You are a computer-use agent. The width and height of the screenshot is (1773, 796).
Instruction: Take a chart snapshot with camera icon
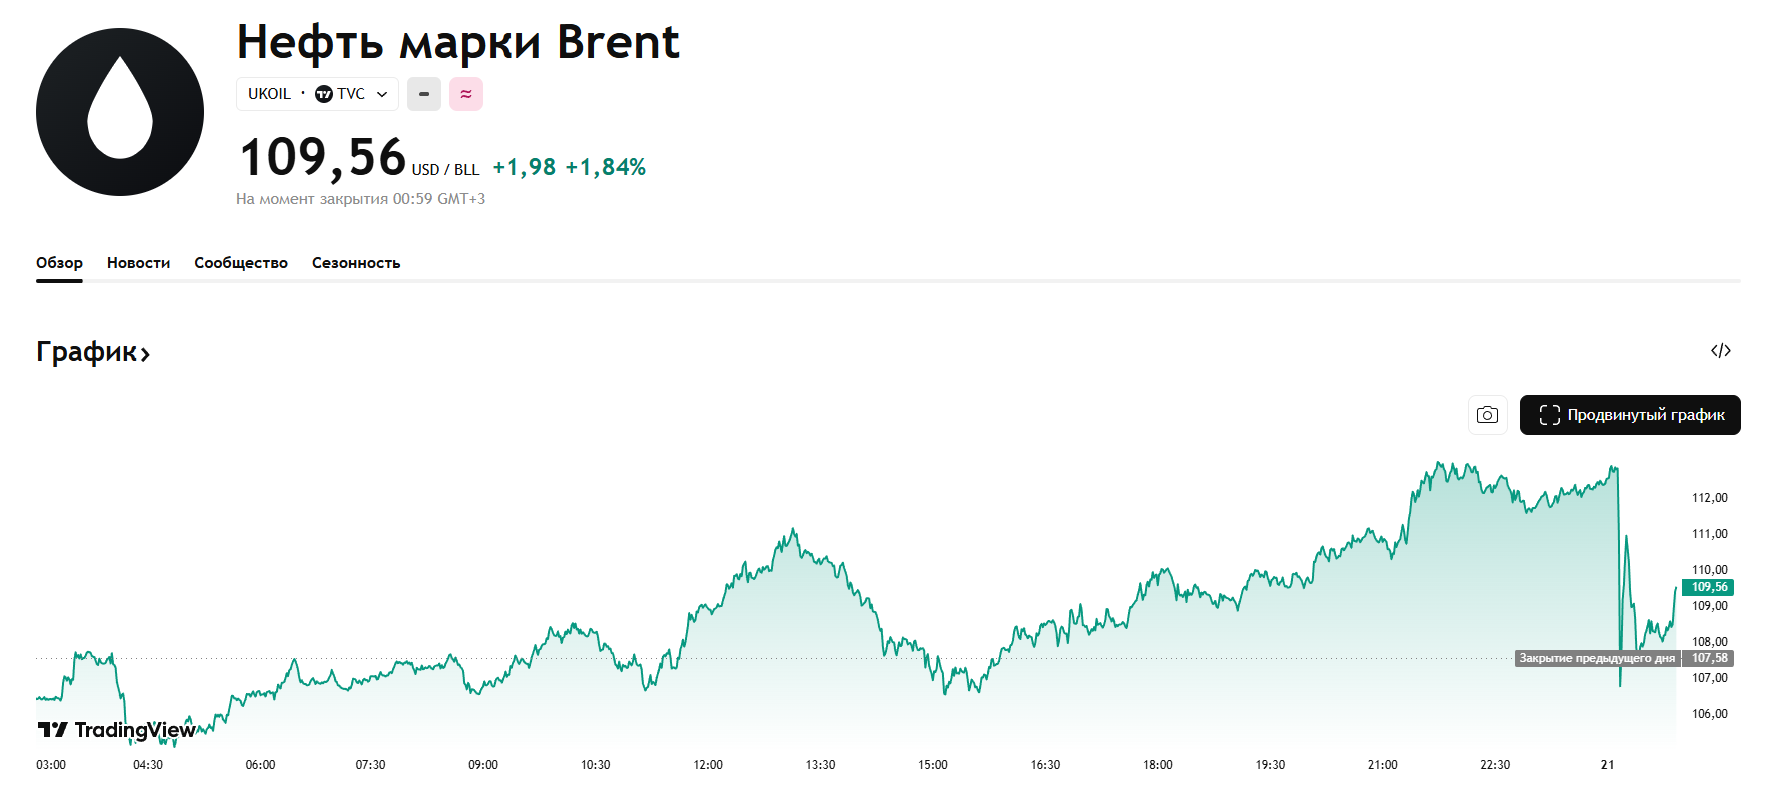1487,415
